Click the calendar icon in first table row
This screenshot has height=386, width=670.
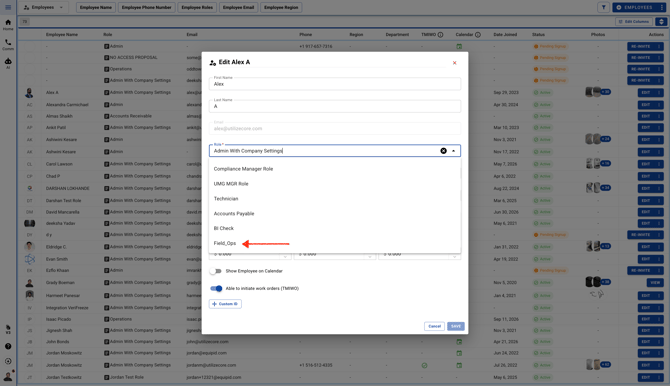click(x=459, y=46)
